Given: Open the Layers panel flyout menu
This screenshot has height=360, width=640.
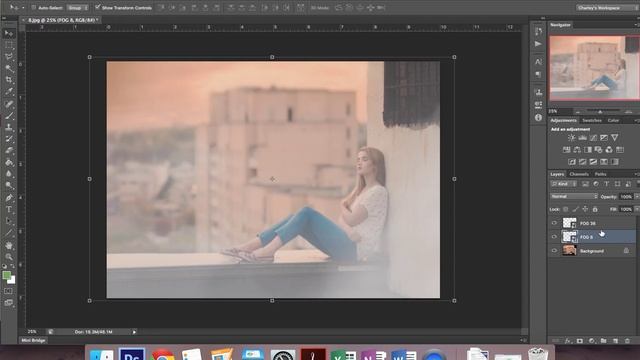Looking at the screenshot, I should click(637, 174).
